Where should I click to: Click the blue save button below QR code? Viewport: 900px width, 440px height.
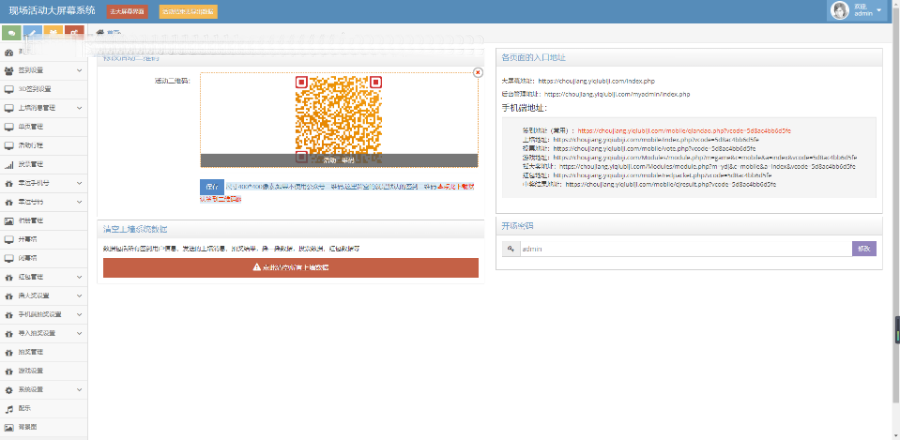[210, 186]
